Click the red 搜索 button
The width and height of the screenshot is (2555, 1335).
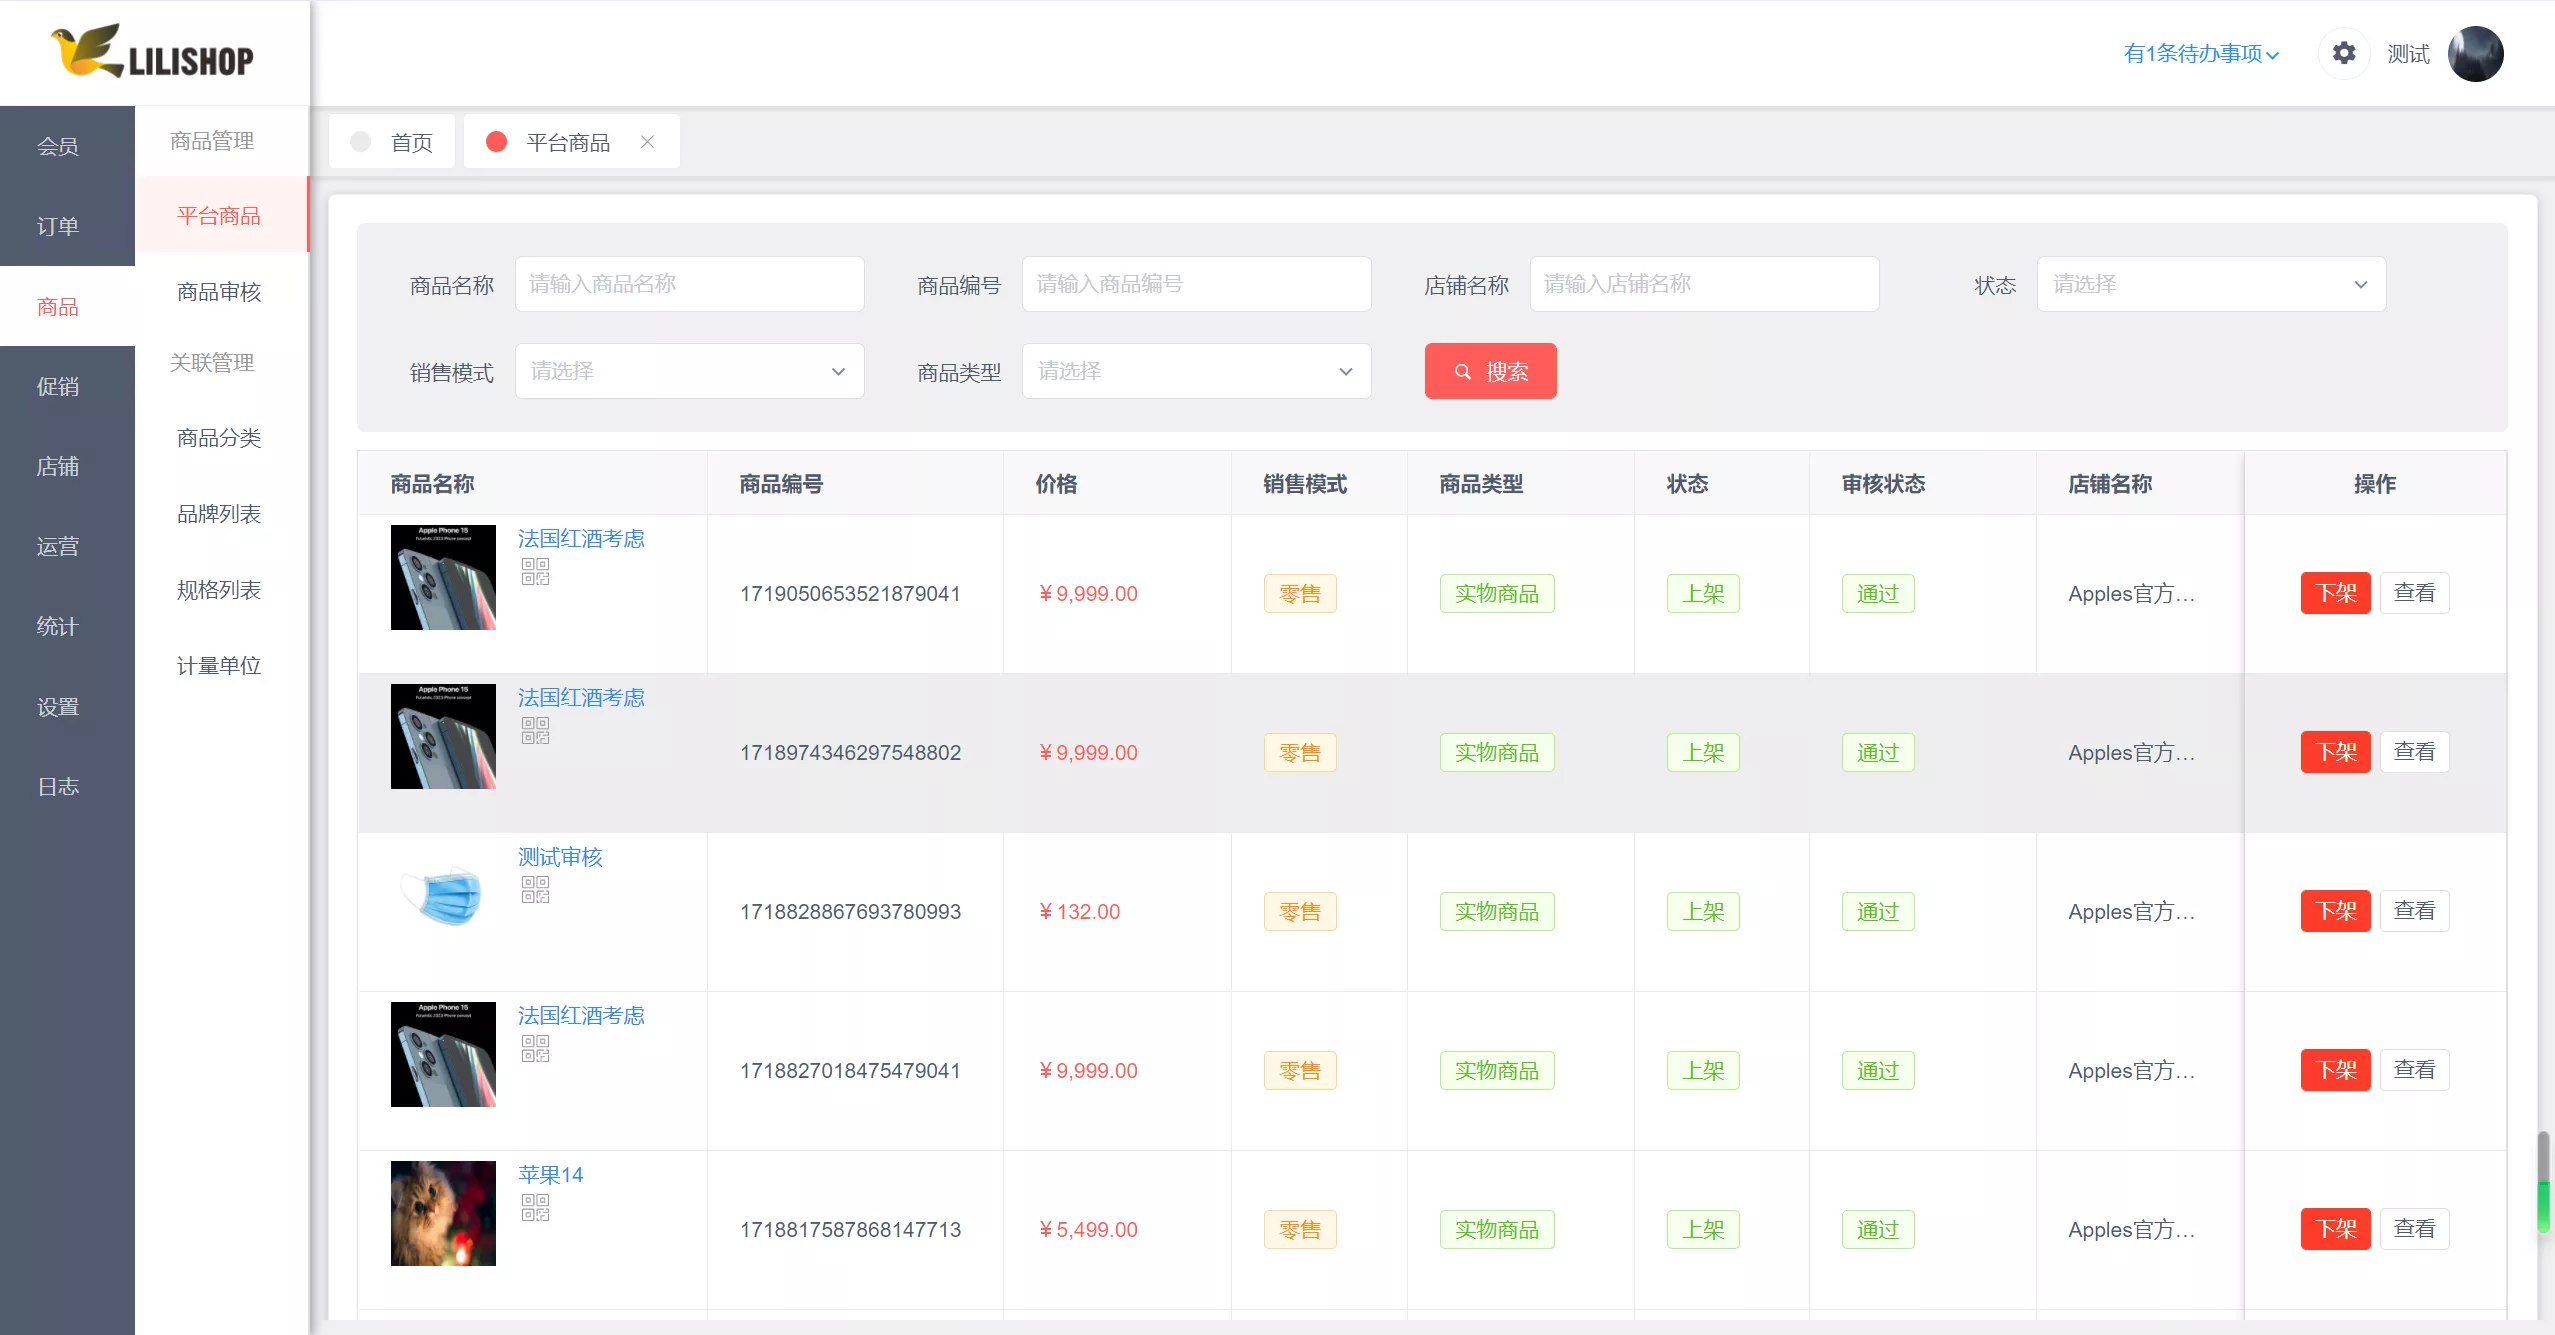point(1489,371)
